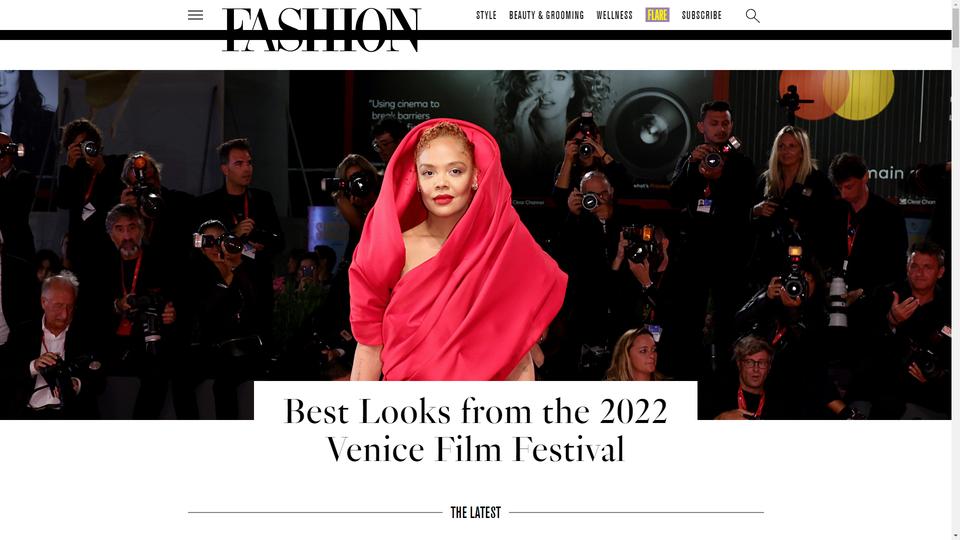This screenshot has width=960, height=540.
Task: Open the hamburger menu icon
Action: tap(195, 15)
